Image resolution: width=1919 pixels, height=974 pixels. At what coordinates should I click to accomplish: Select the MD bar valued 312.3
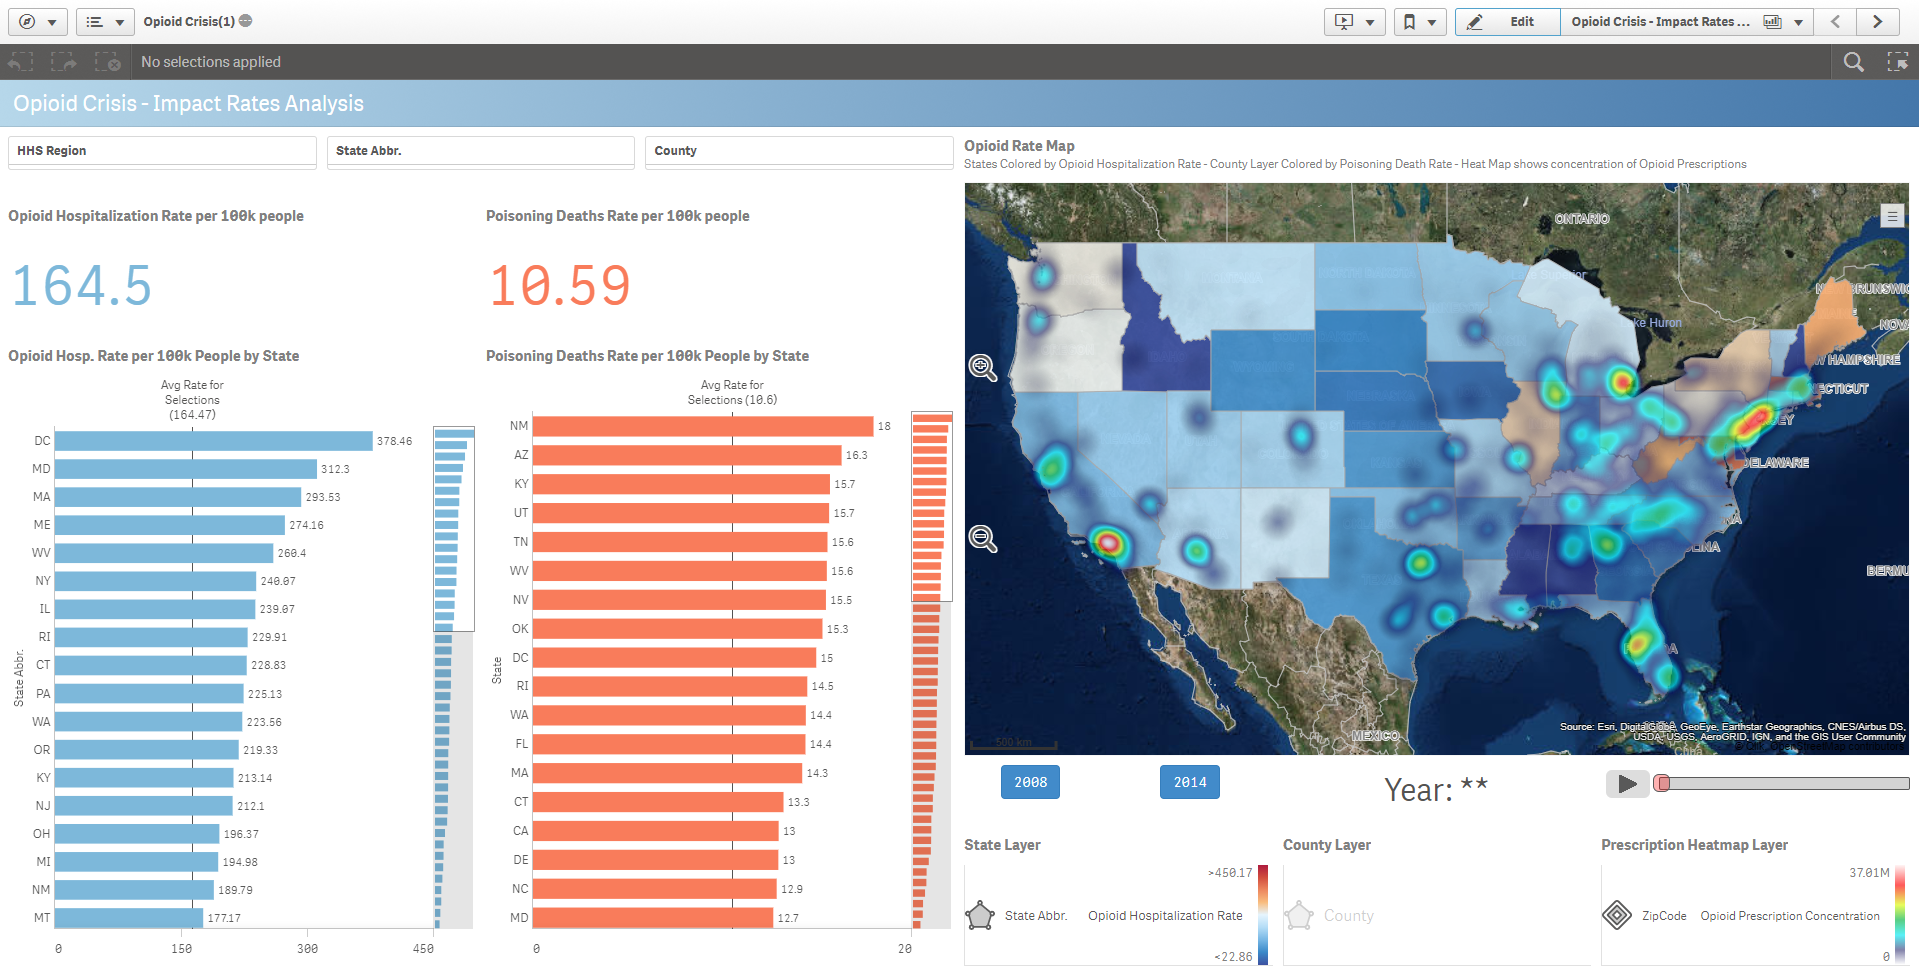click(x=186, y=469)
